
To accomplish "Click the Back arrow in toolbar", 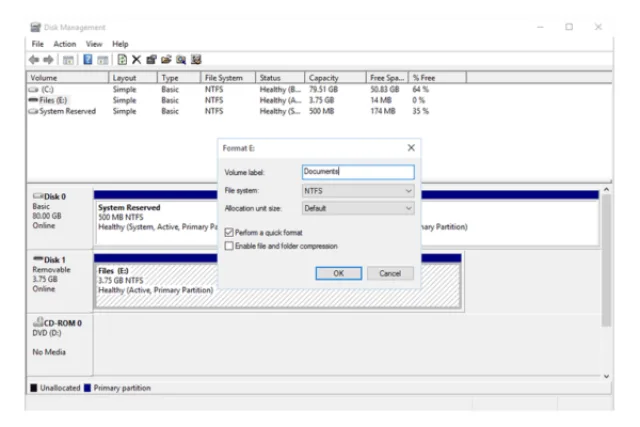I will click(34, 60).
